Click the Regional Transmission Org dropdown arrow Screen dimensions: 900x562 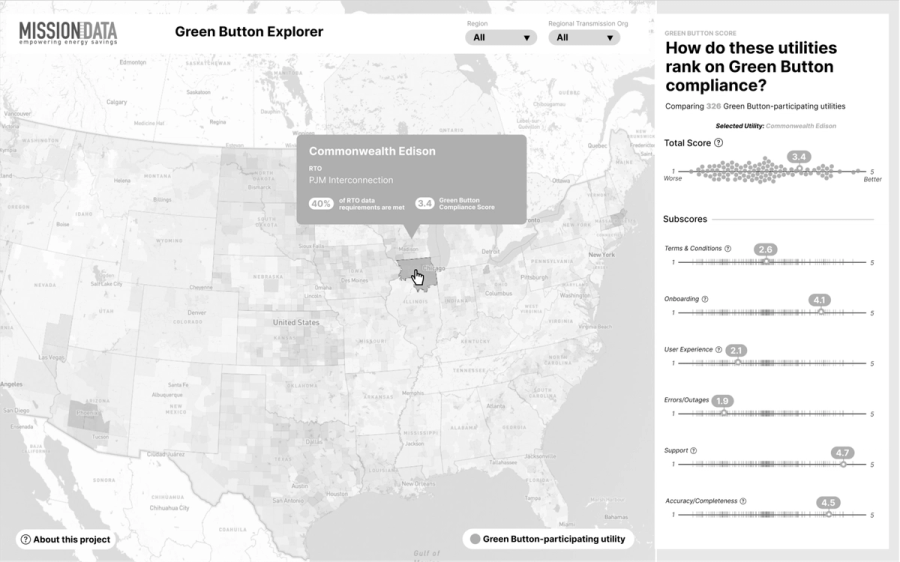tap(610, 38)
